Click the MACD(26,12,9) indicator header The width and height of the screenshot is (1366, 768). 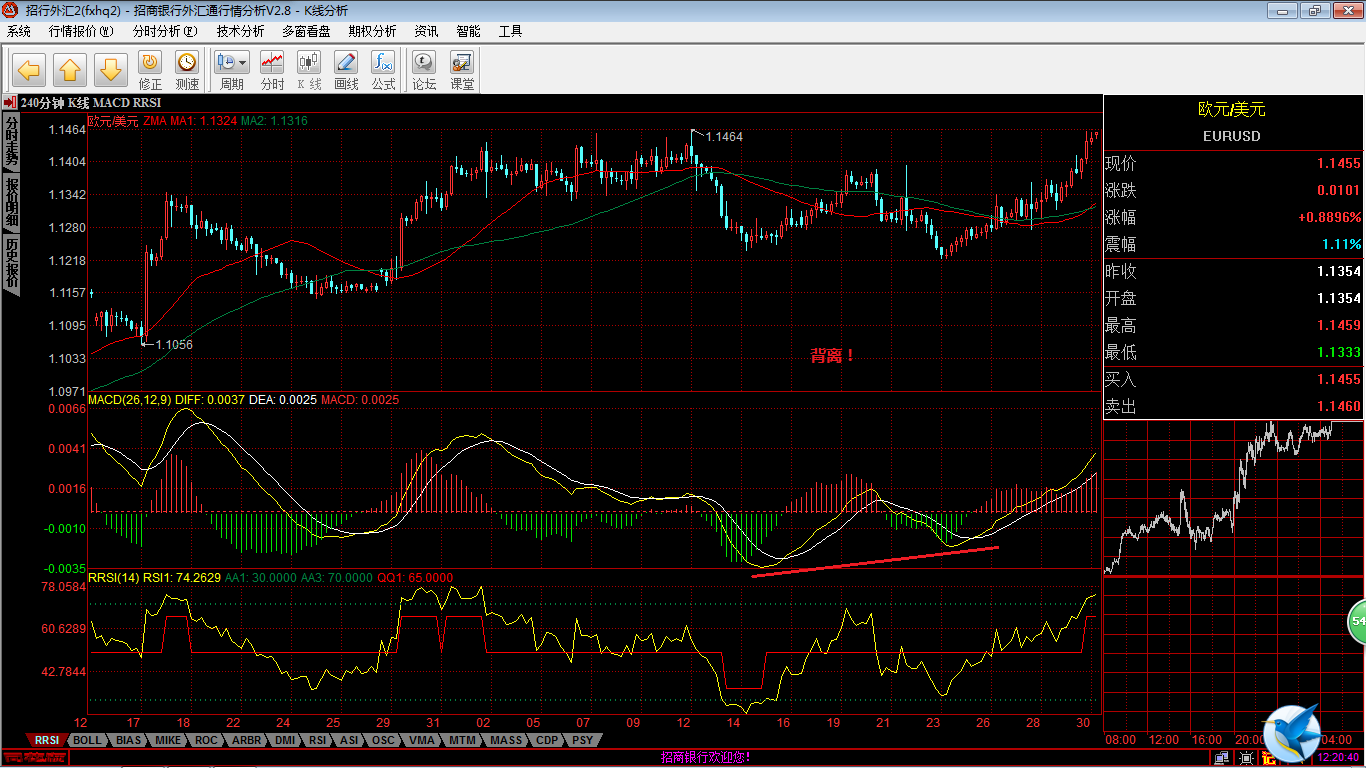(x=129, y=399)
